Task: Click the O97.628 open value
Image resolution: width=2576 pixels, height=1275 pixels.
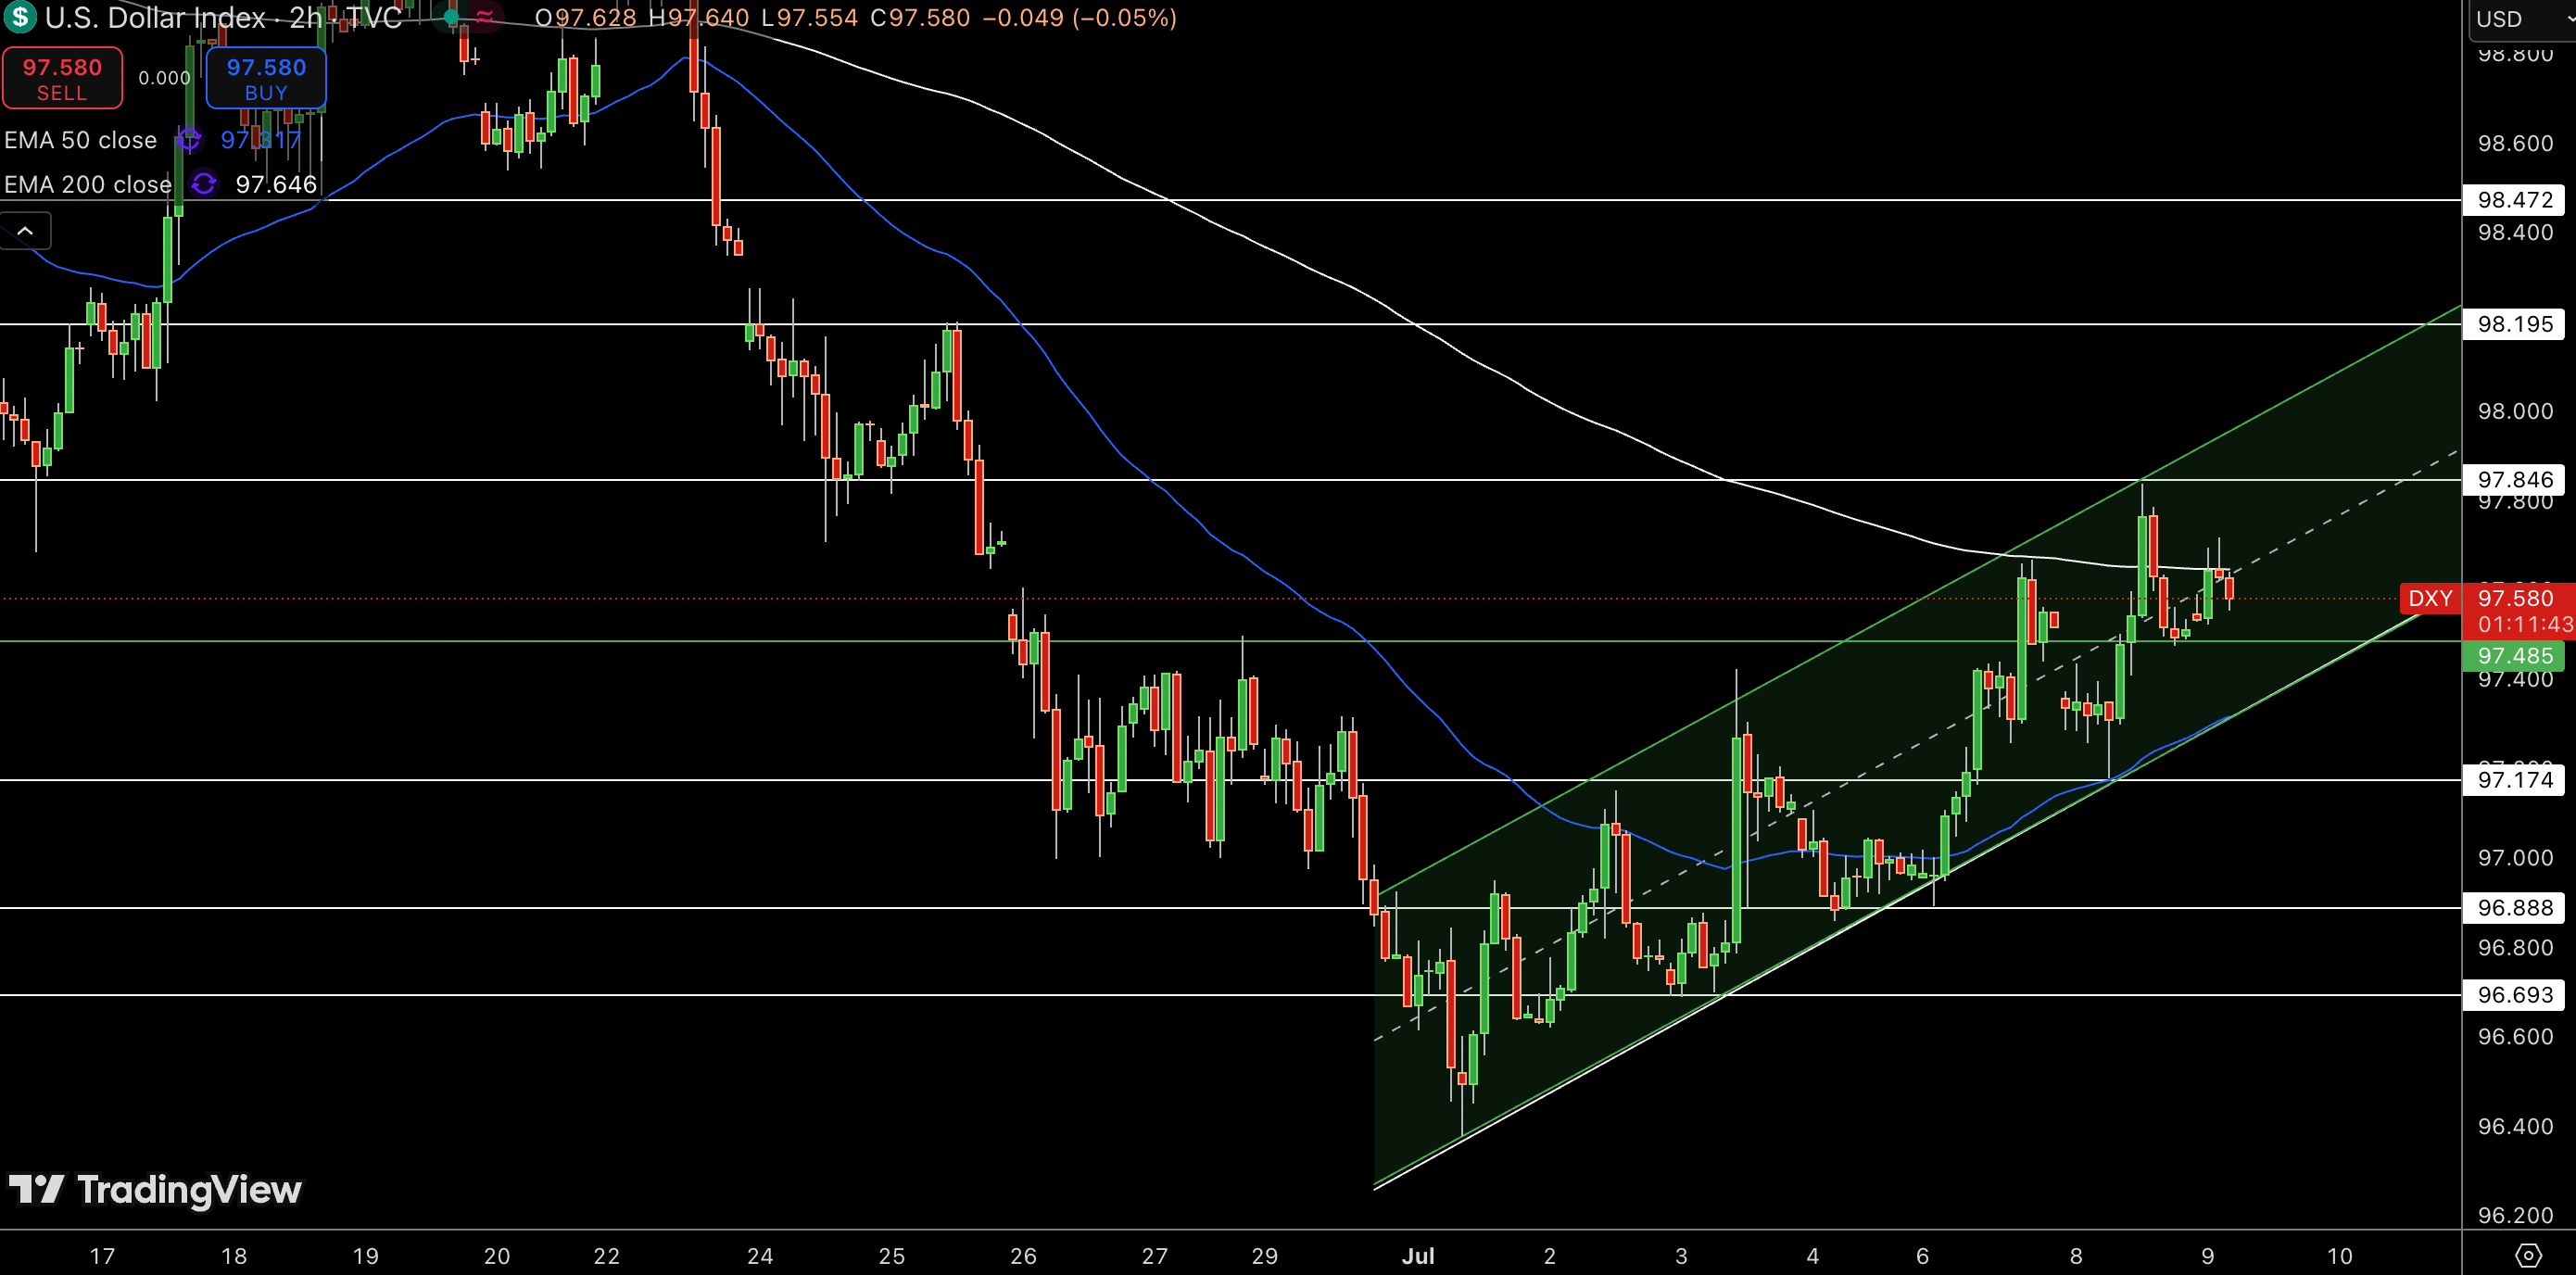Action: (586, 18)
